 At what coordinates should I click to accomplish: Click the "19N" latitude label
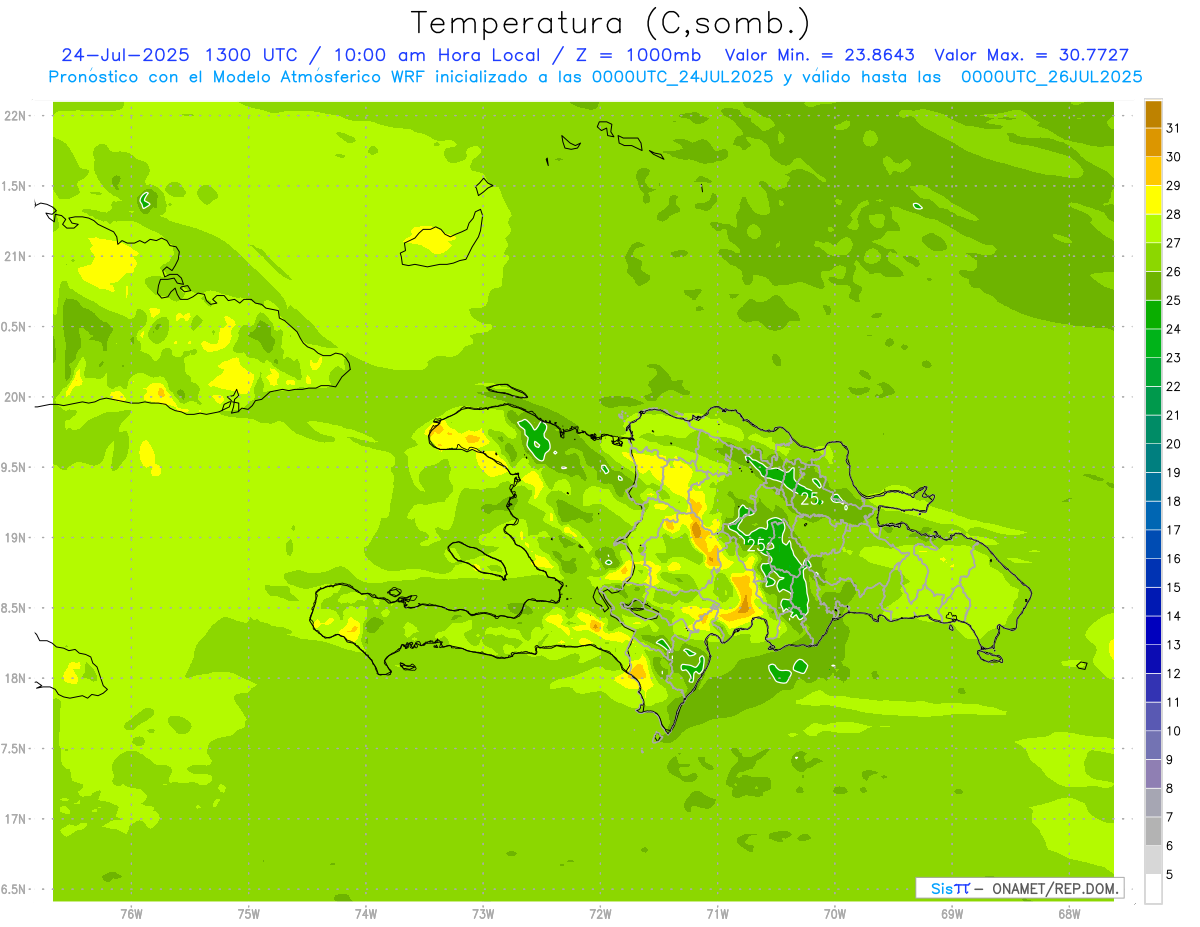coord(15,538)
